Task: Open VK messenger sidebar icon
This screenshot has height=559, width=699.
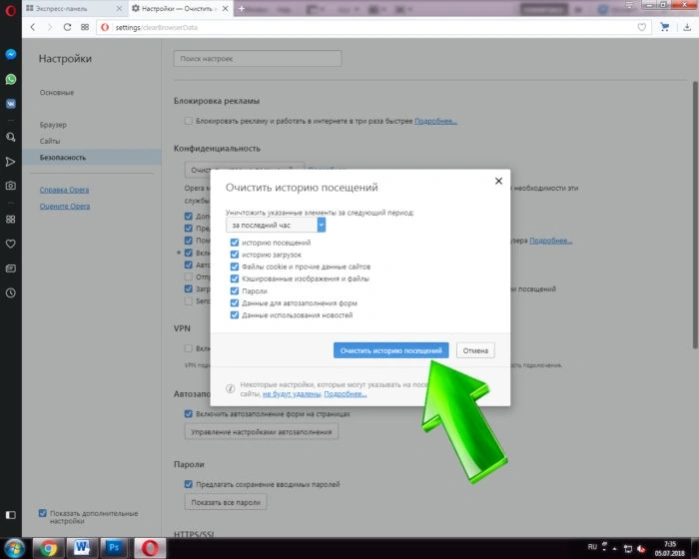Action: coord(11,104)
